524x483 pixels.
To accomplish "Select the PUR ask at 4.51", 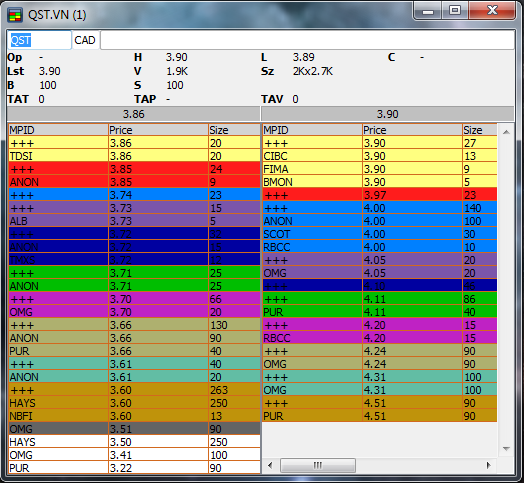I will [x=380, y=416].
